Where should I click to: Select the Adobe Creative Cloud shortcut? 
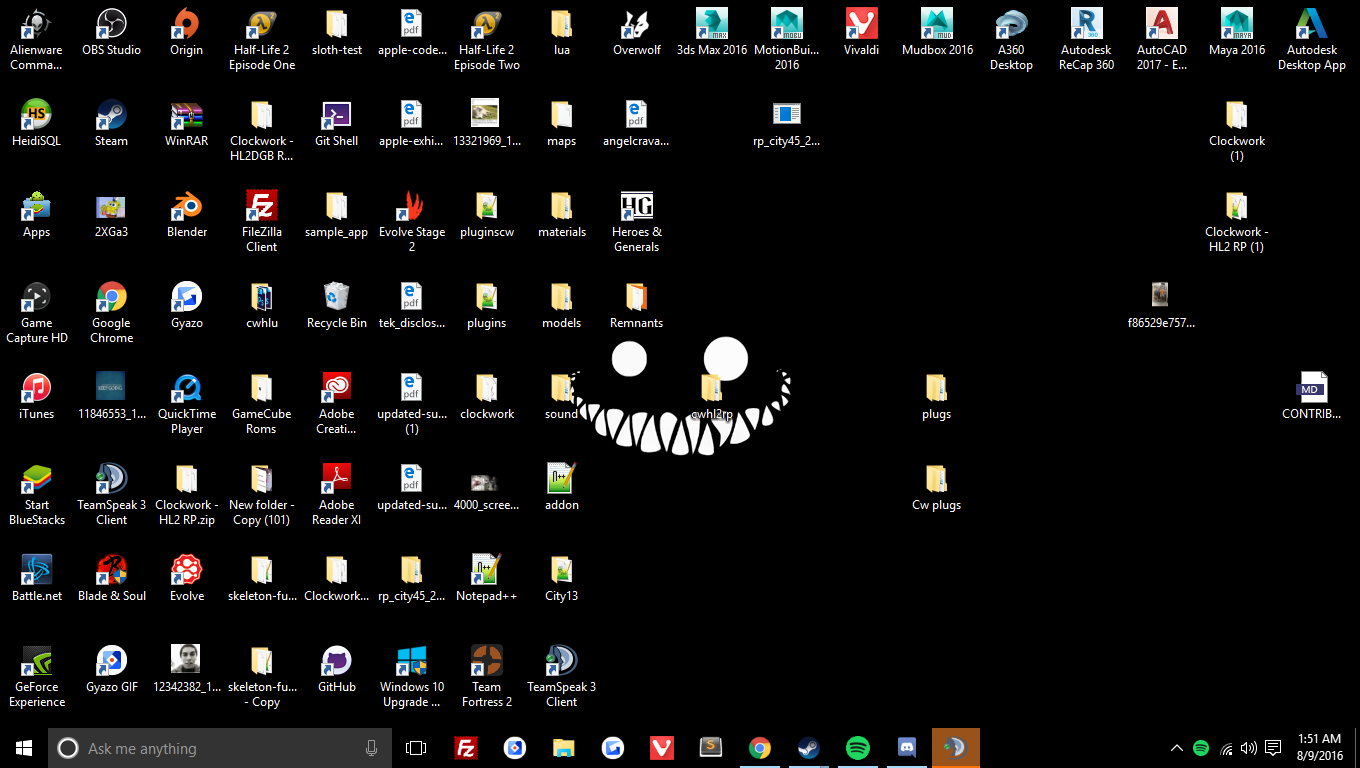336,403
